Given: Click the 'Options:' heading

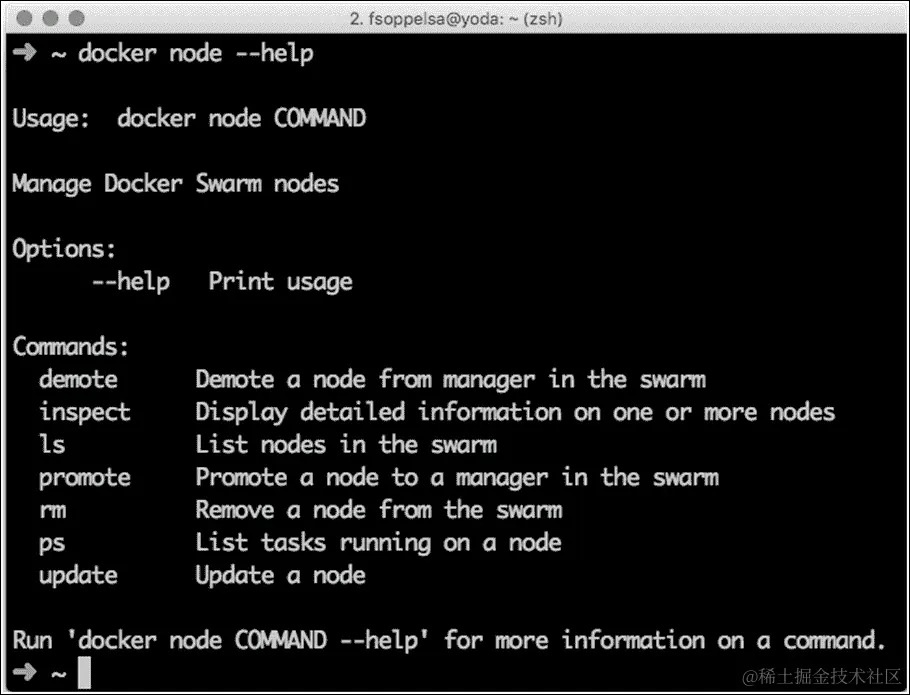Looking at the screenshot, I should point(64,249).
